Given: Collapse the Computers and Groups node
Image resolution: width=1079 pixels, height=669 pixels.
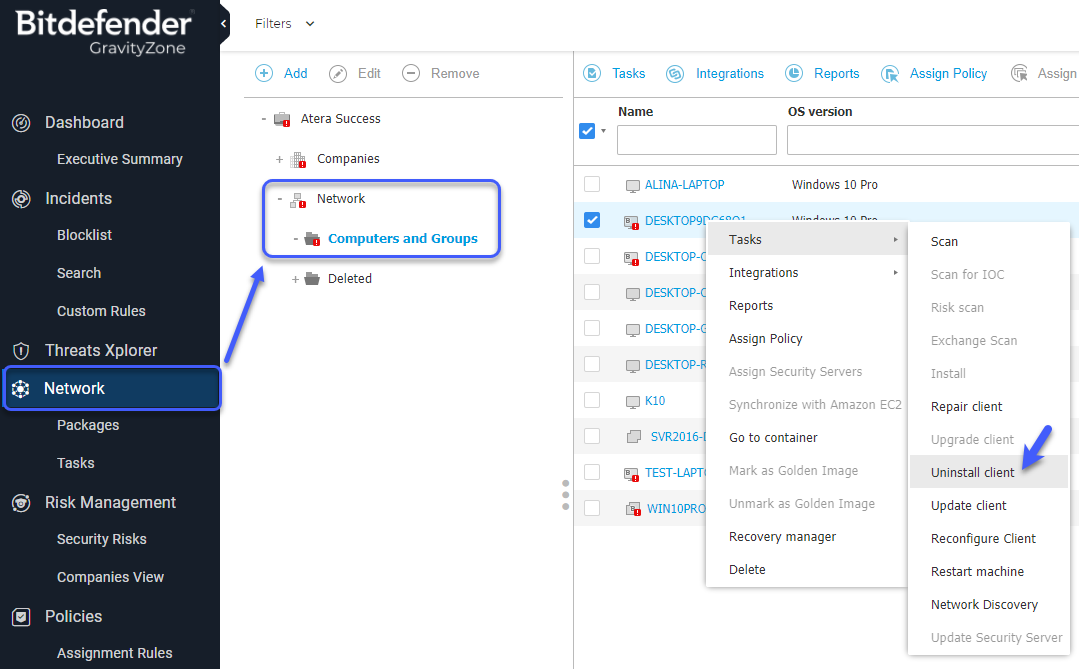Looking at the screenshot, I should pyautogui.click(x=295, y=239).
